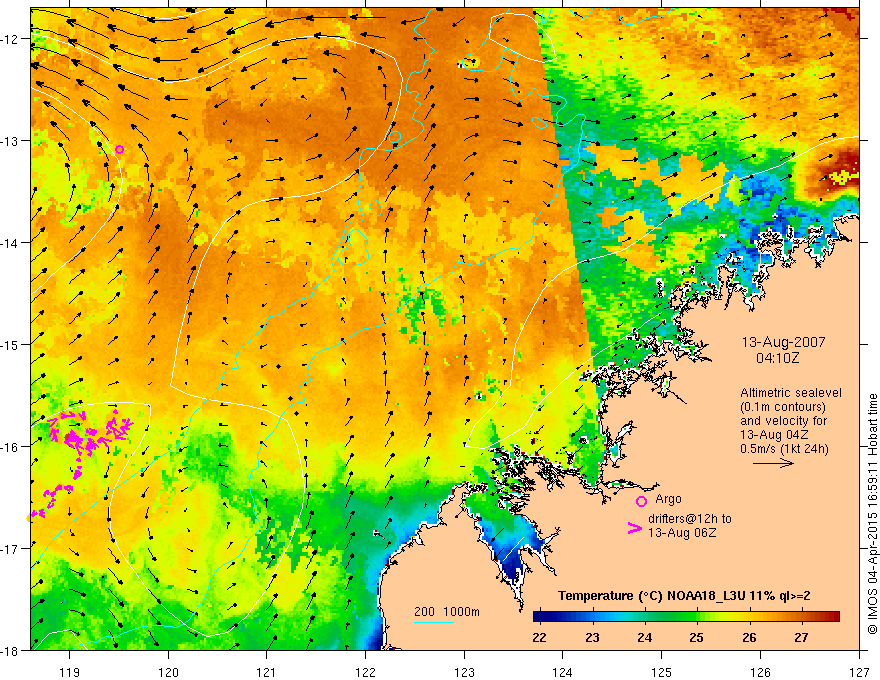Click the longitude axis label 126
This screenshot has height=680, width=880.
pyautogui.click(x=760, y=672)
